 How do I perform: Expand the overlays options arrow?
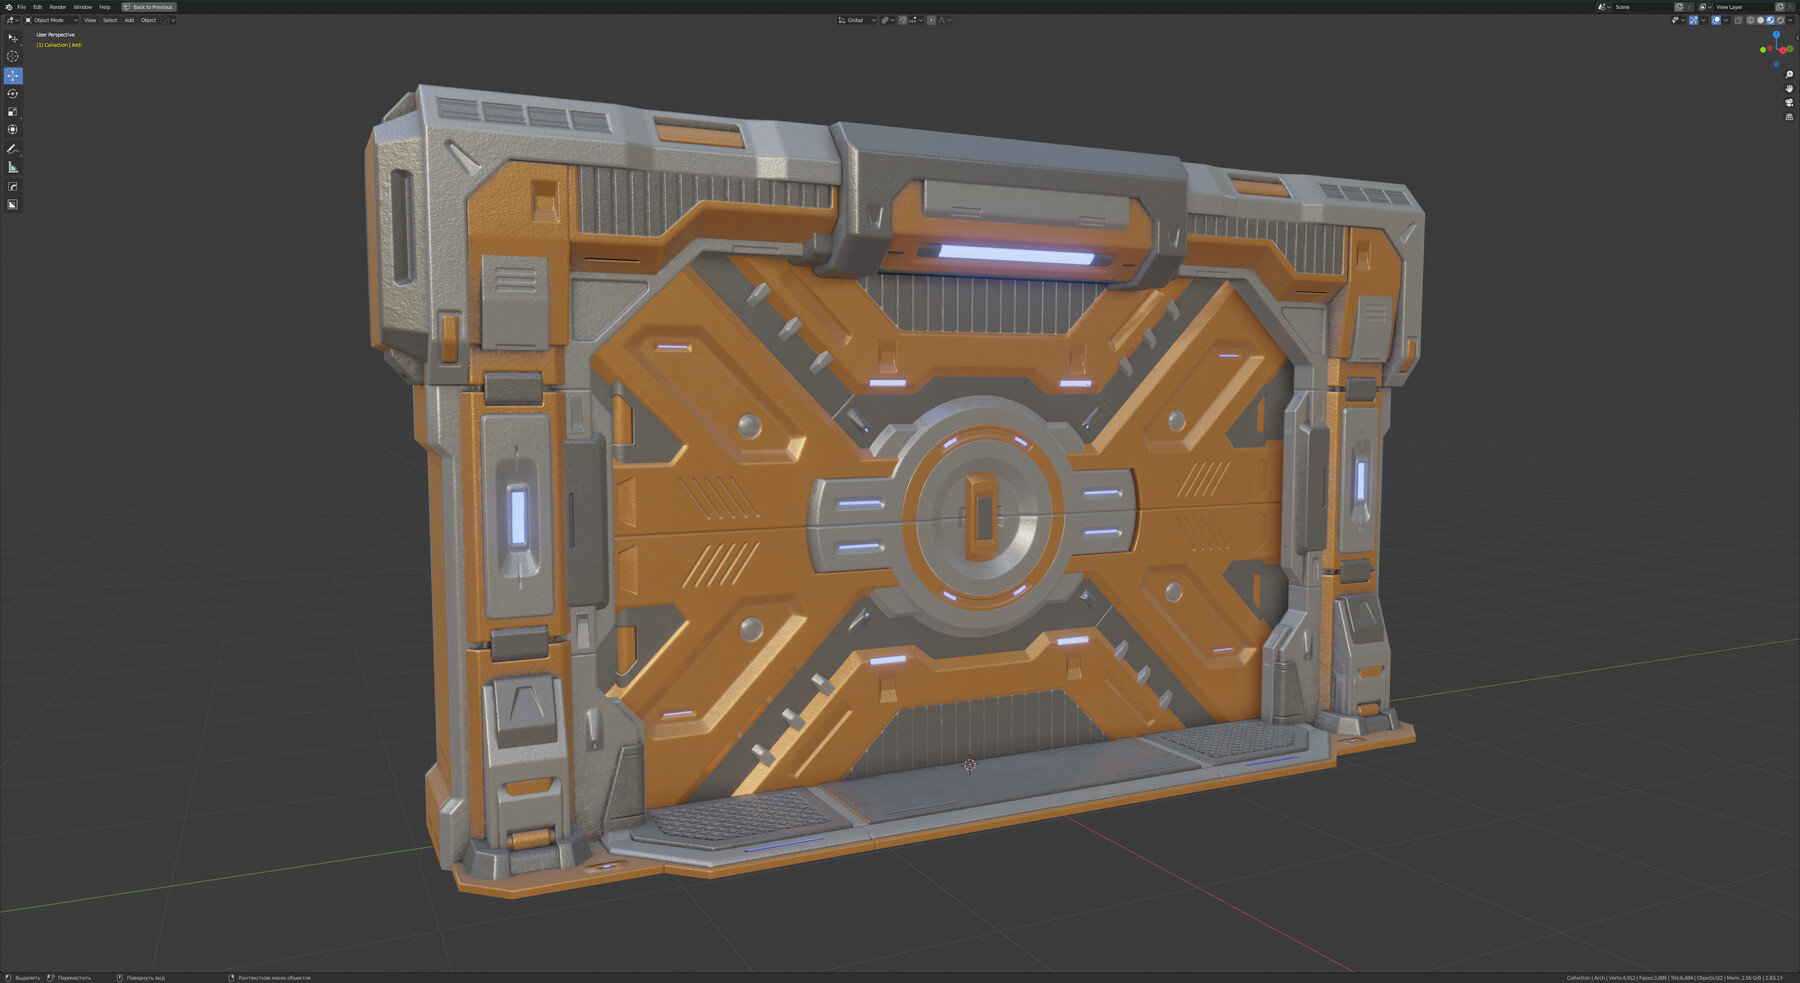pos(1726,20)
